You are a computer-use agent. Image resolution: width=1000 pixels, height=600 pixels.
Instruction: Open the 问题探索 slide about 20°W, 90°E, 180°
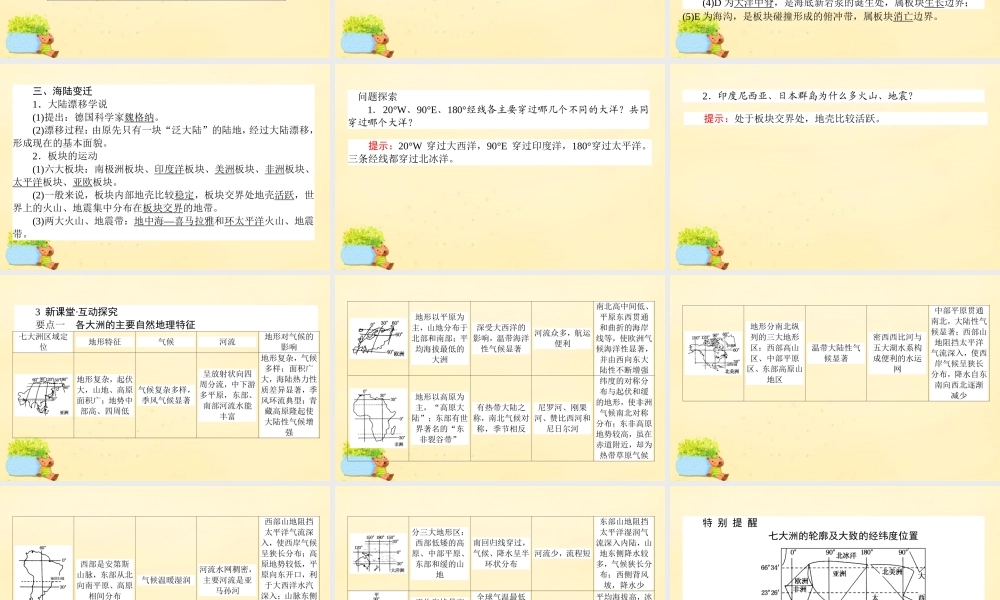click(x=500, y=166)
